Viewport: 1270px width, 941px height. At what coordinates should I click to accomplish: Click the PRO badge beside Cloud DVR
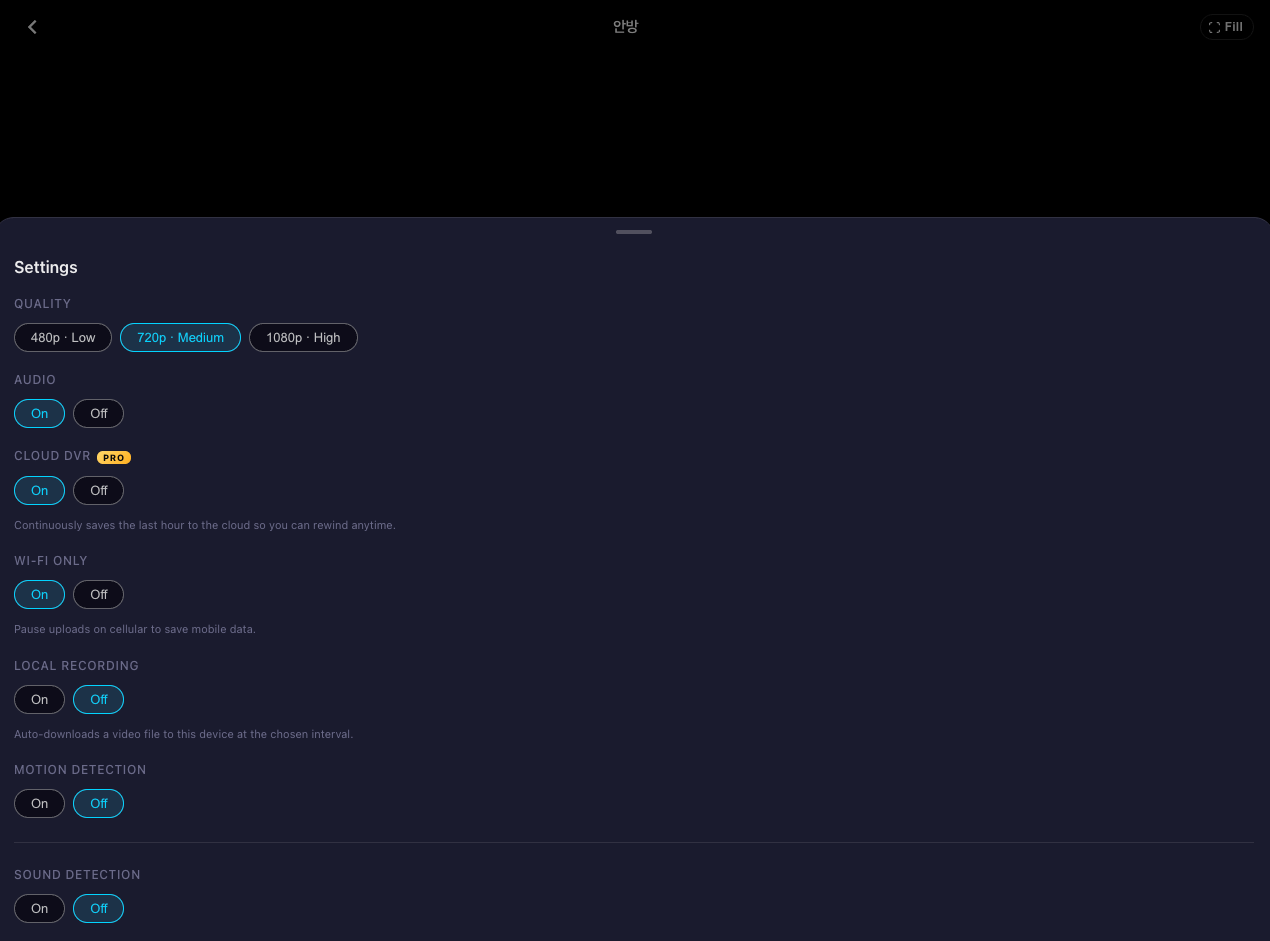coord(114,457)
